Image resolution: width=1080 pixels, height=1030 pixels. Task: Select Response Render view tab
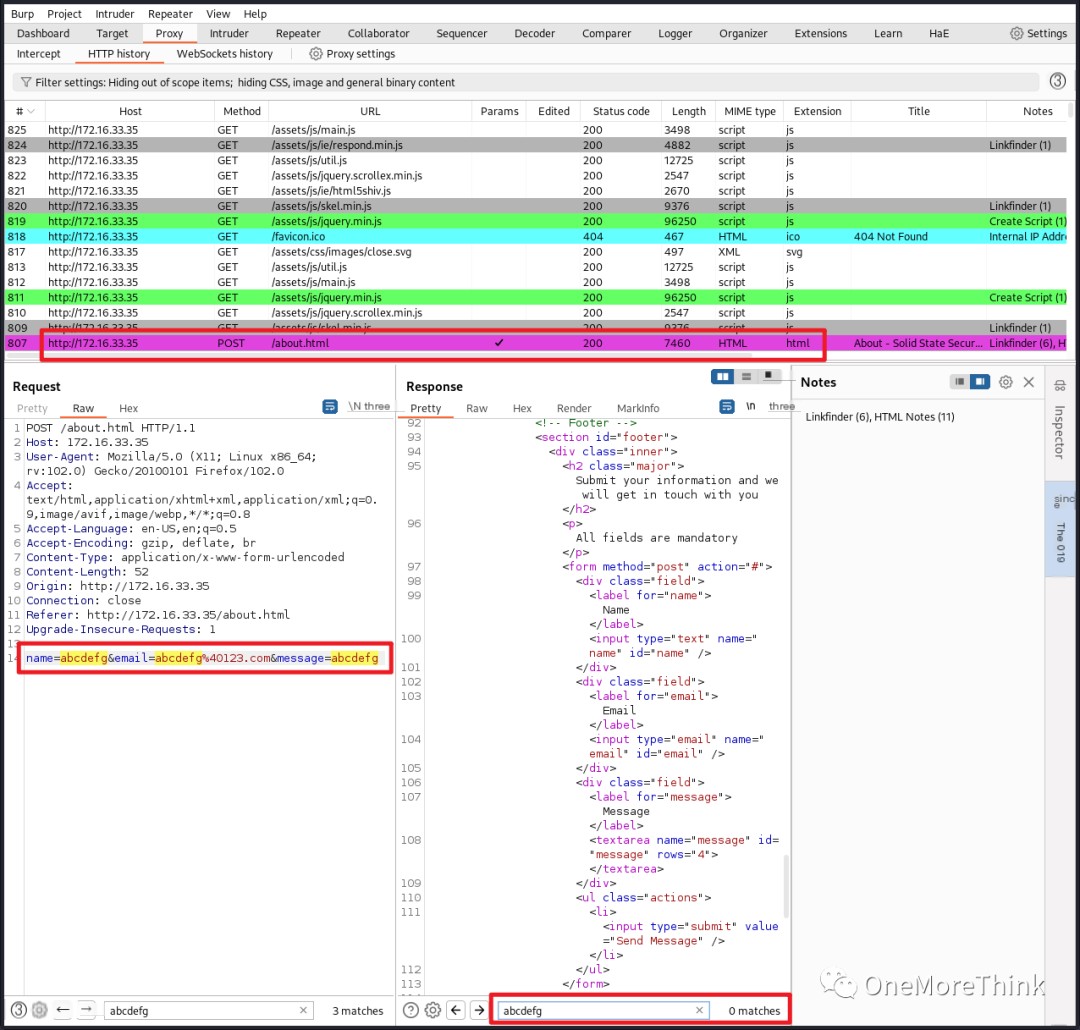(574, 408)
